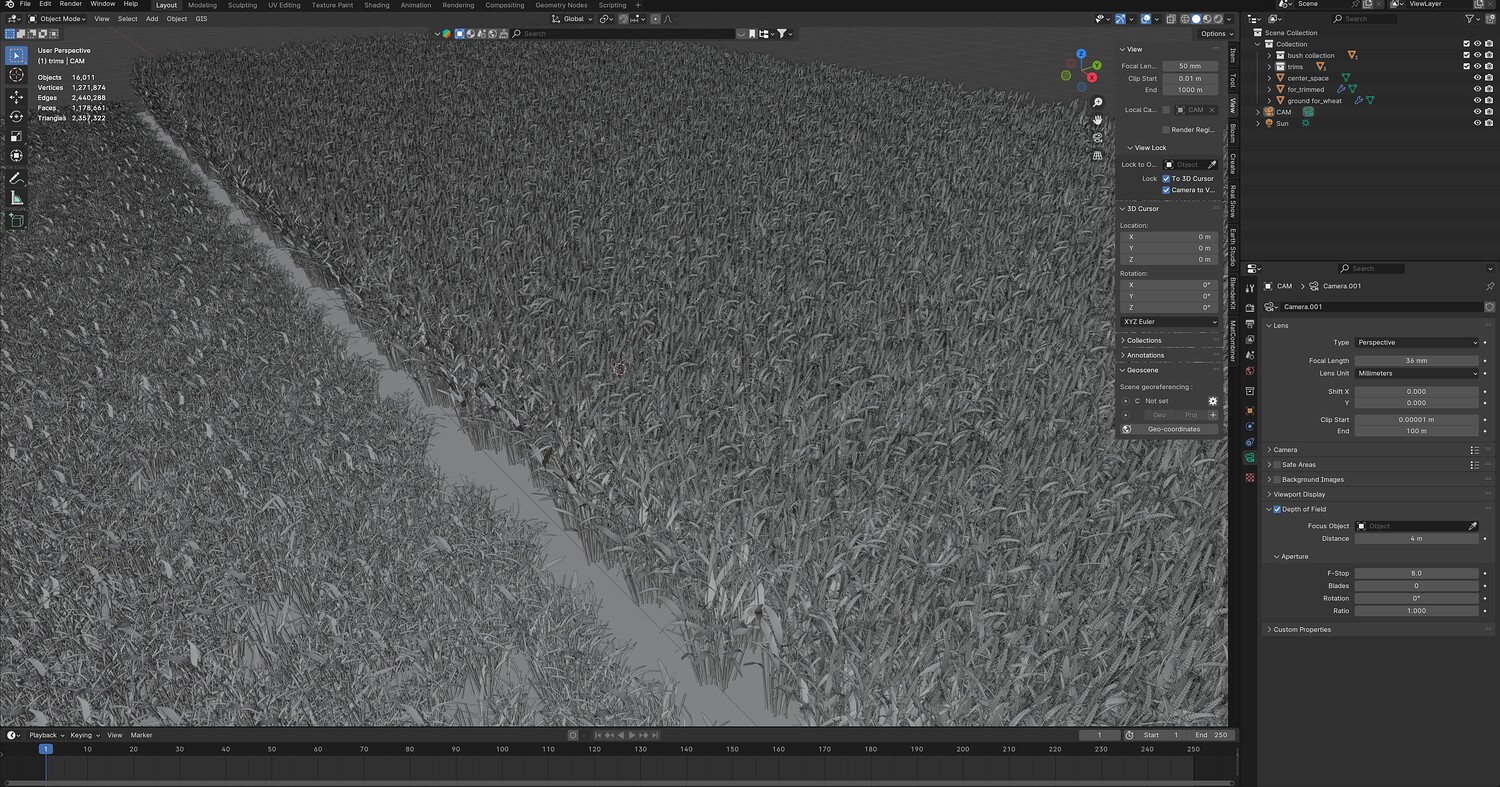Adjust the F-Stop 8.0 field

1416,573
